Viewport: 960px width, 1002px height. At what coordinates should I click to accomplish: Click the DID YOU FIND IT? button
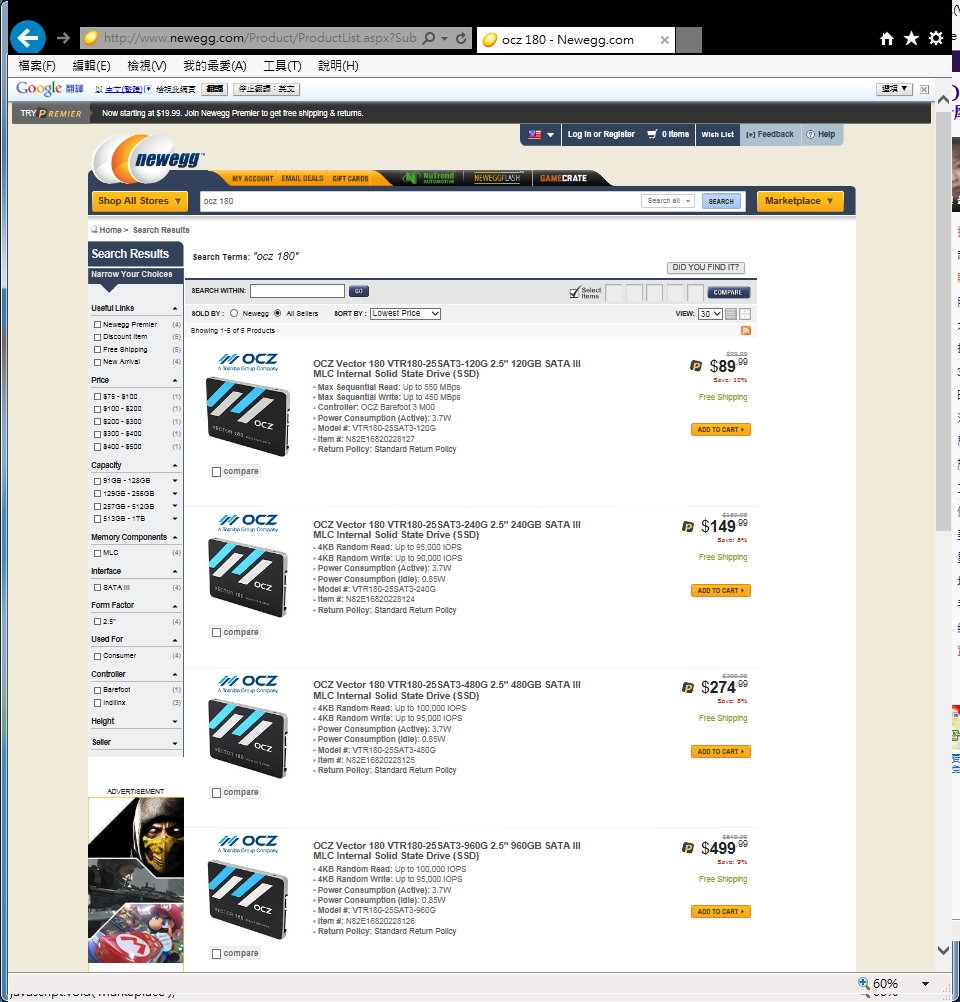(706, 268)
